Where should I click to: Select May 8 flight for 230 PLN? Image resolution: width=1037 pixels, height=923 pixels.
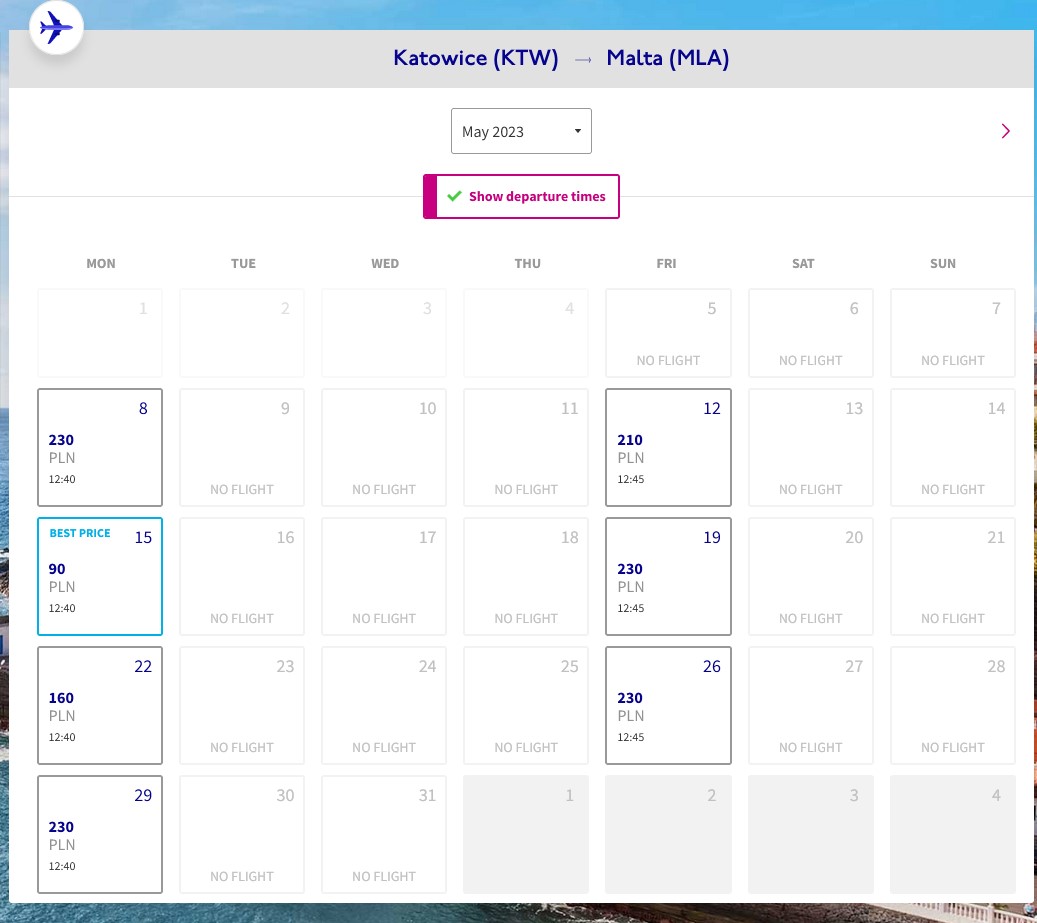100,448
